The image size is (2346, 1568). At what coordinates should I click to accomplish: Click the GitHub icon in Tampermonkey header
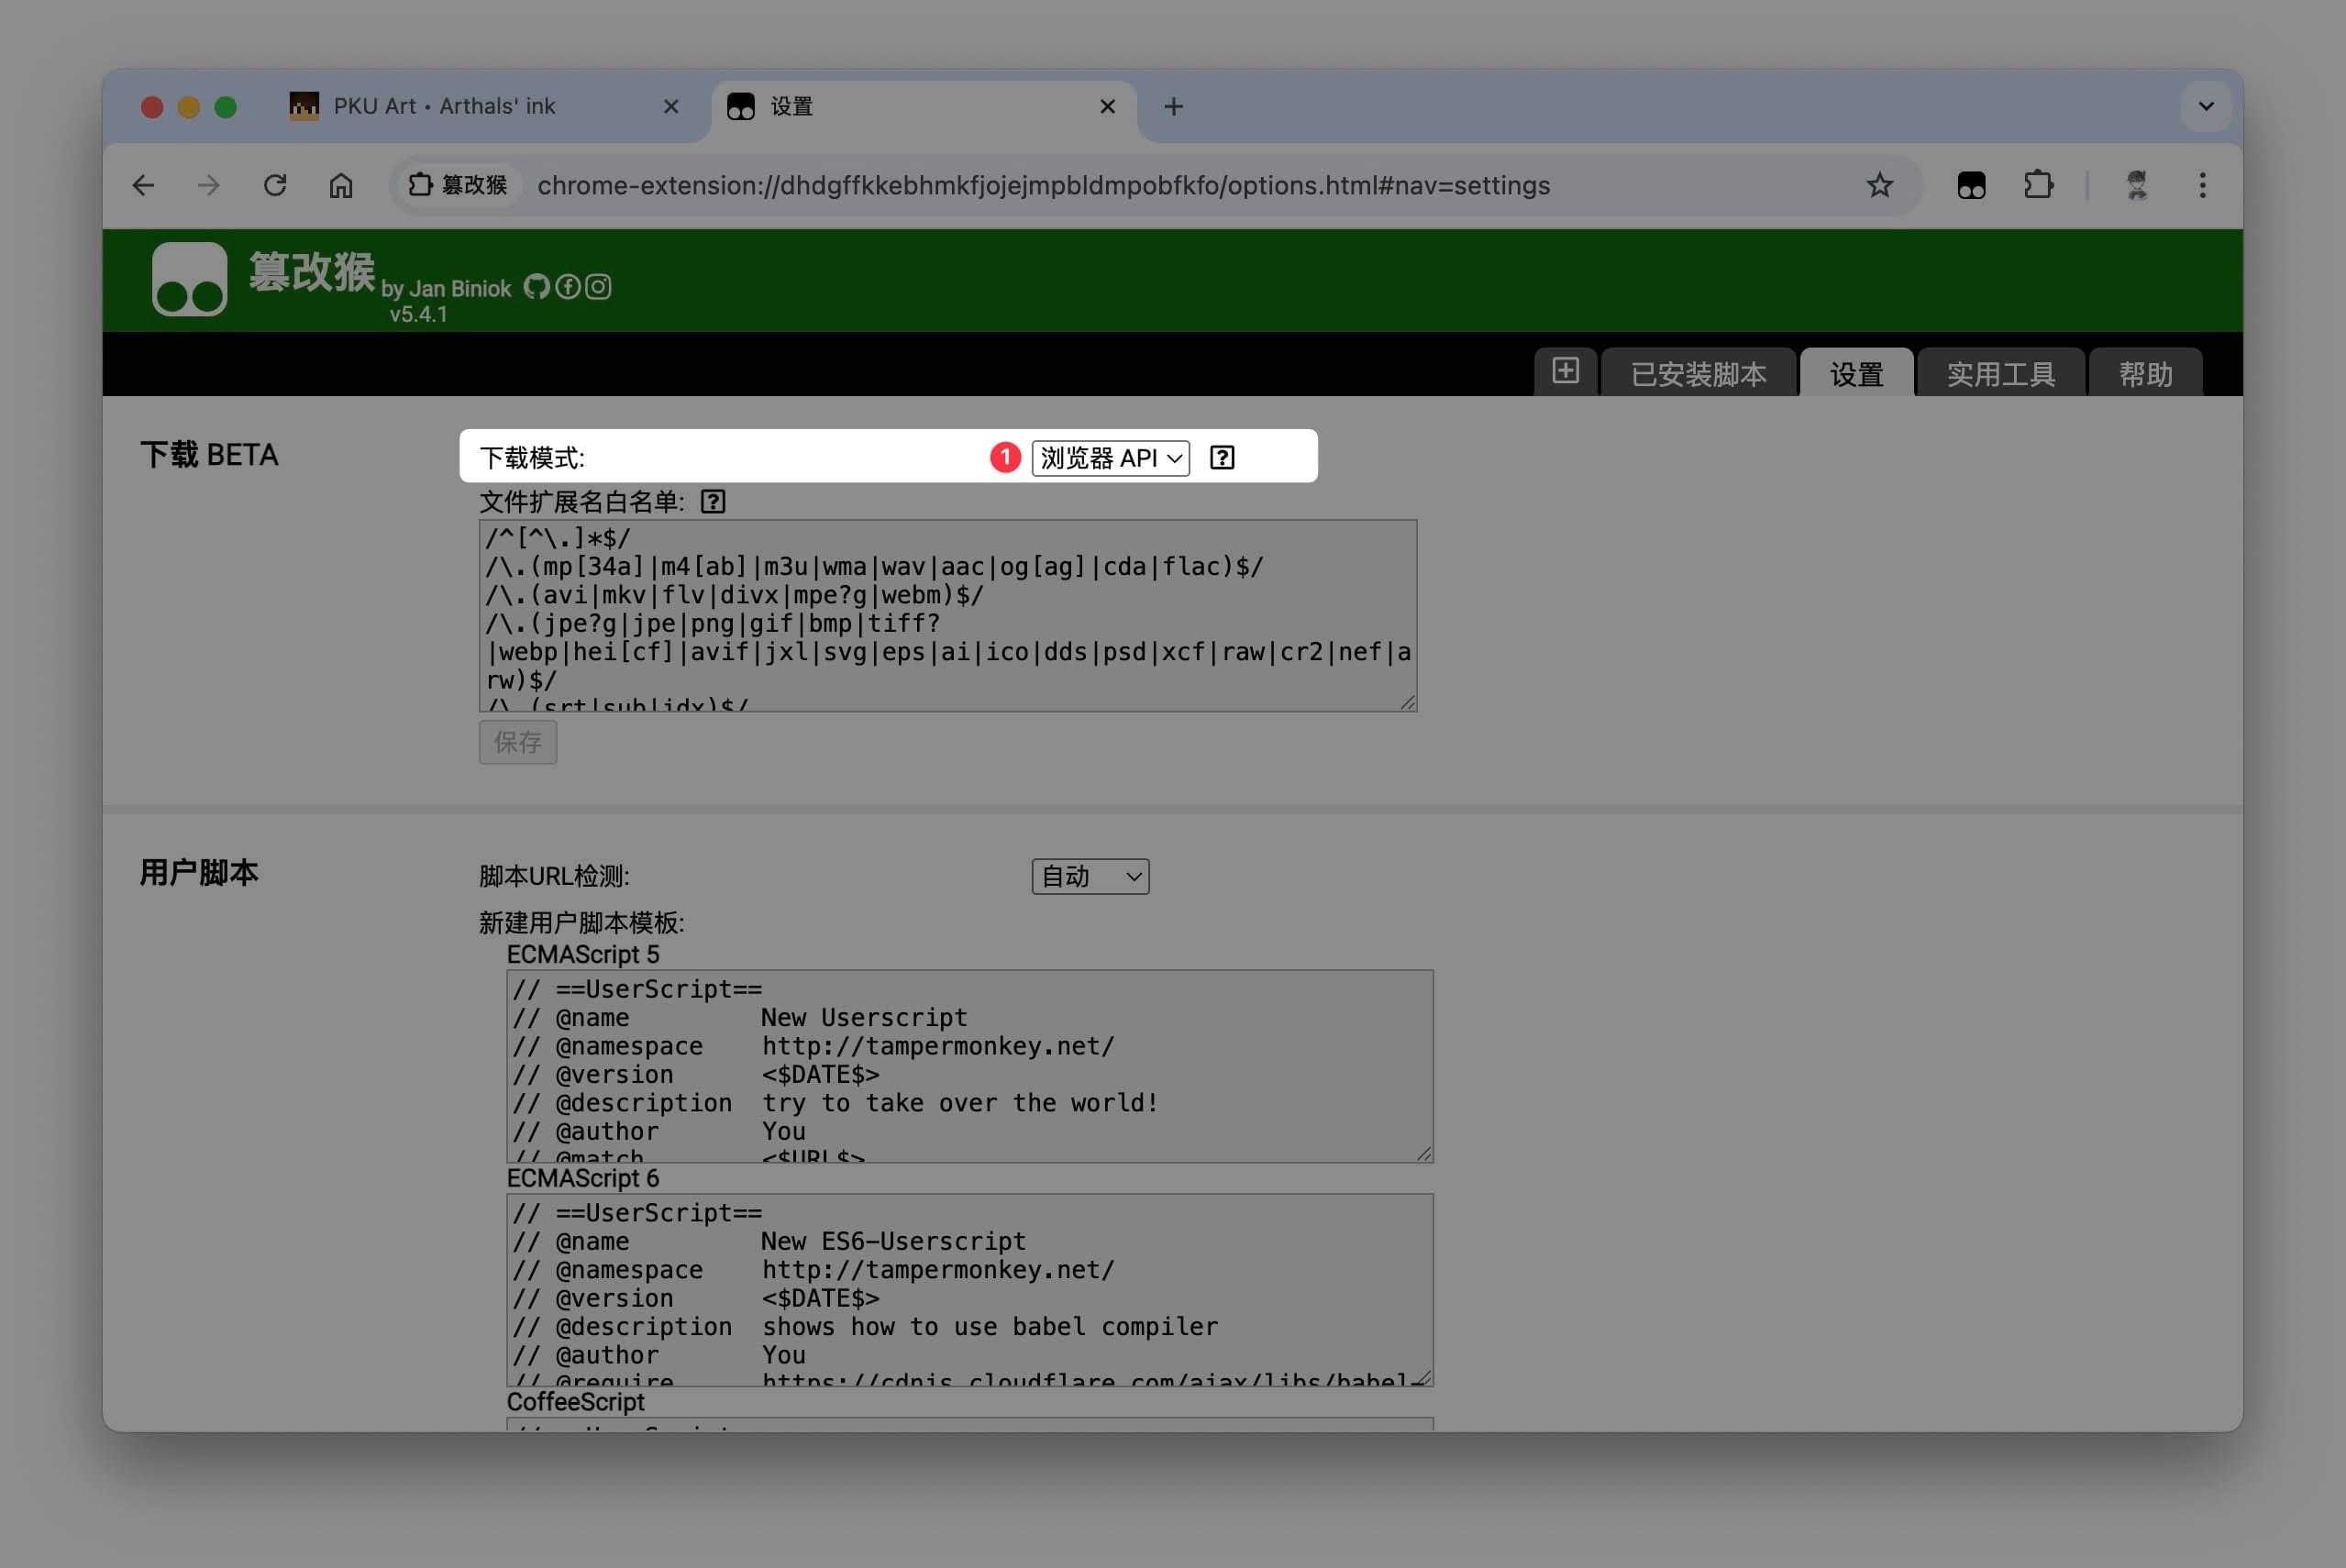point(536,287)
